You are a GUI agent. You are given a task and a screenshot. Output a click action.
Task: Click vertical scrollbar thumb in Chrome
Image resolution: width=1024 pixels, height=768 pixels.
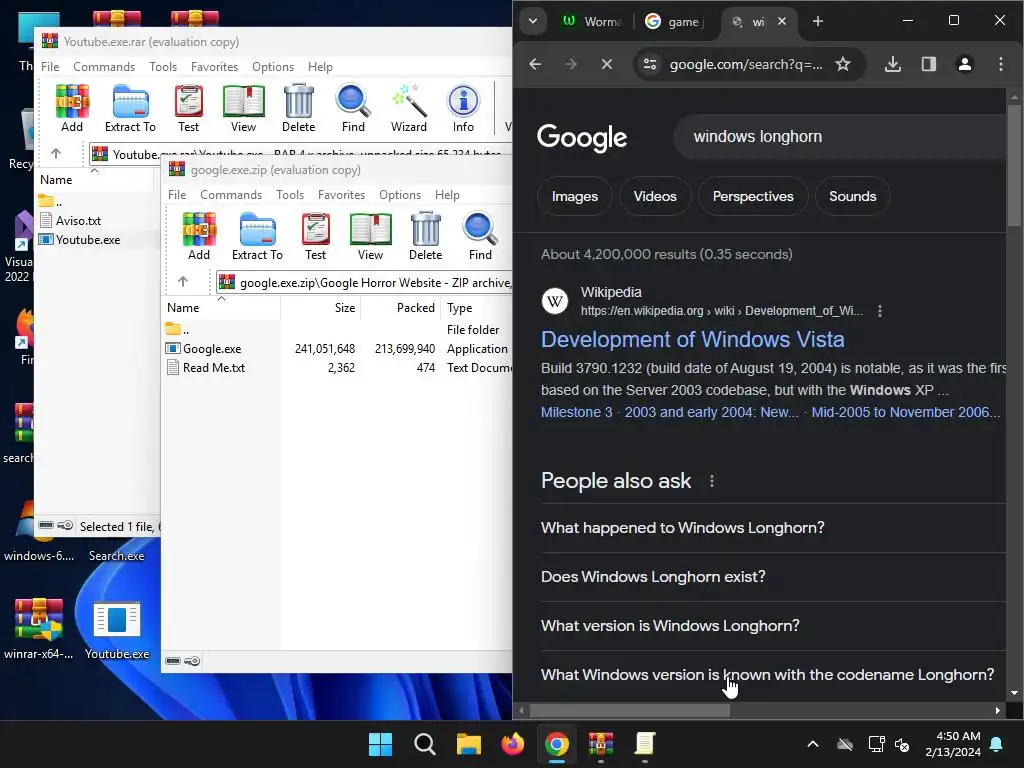click(1014, 165)
